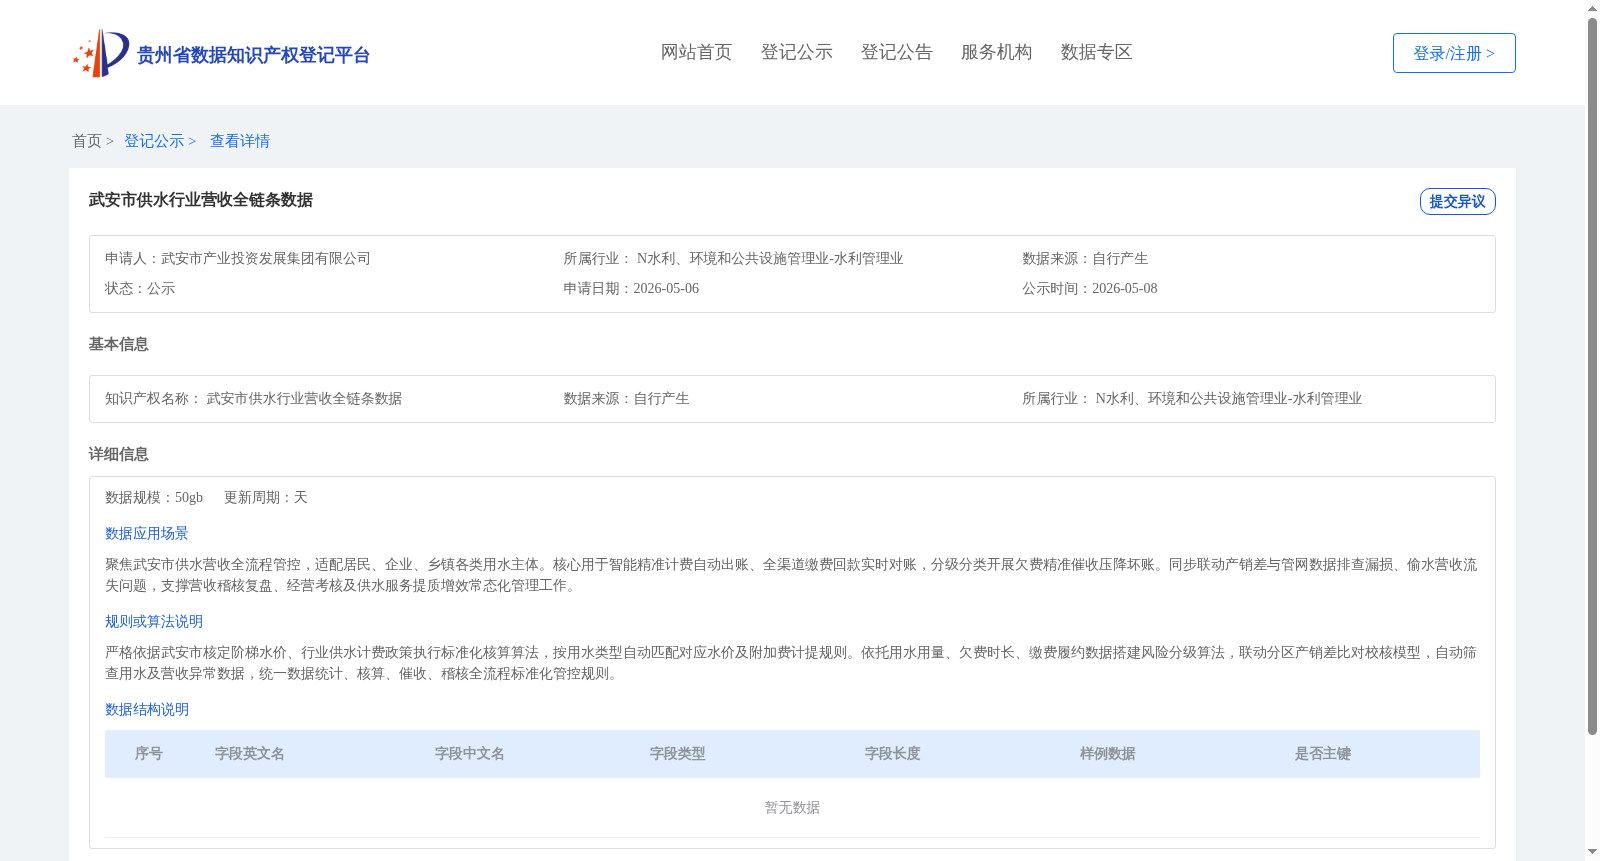Viewport: 1600px width, 861px height.
Task: Click the platform title 贵州省数据知识产权登记平台
Action: pyautogui.click(x=254, y=55)
